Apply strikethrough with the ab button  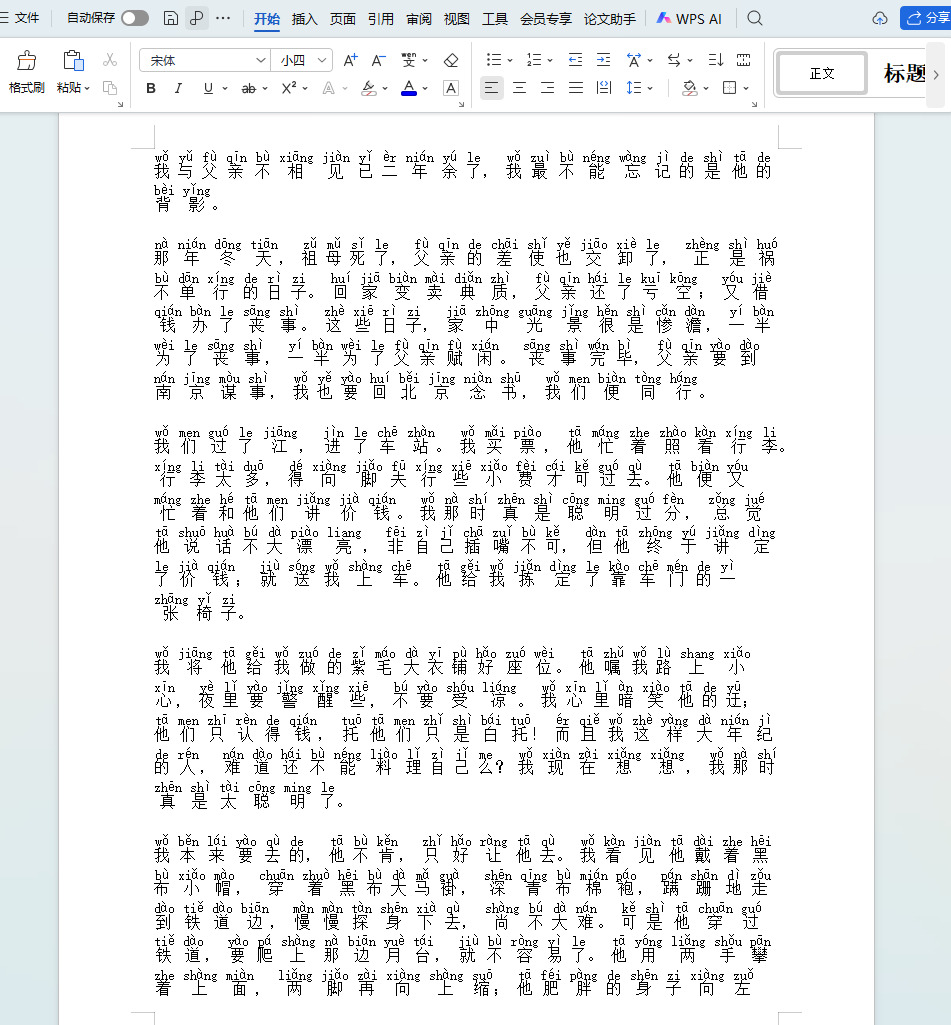point(248,88)
